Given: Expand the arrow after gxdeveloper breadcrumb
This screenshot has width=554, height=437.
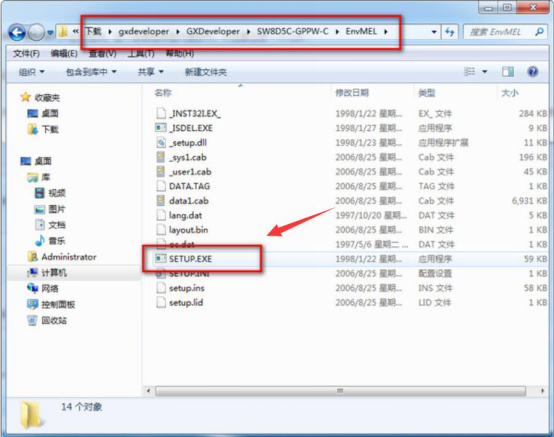Looking at the screenshot, I should 178,32.
